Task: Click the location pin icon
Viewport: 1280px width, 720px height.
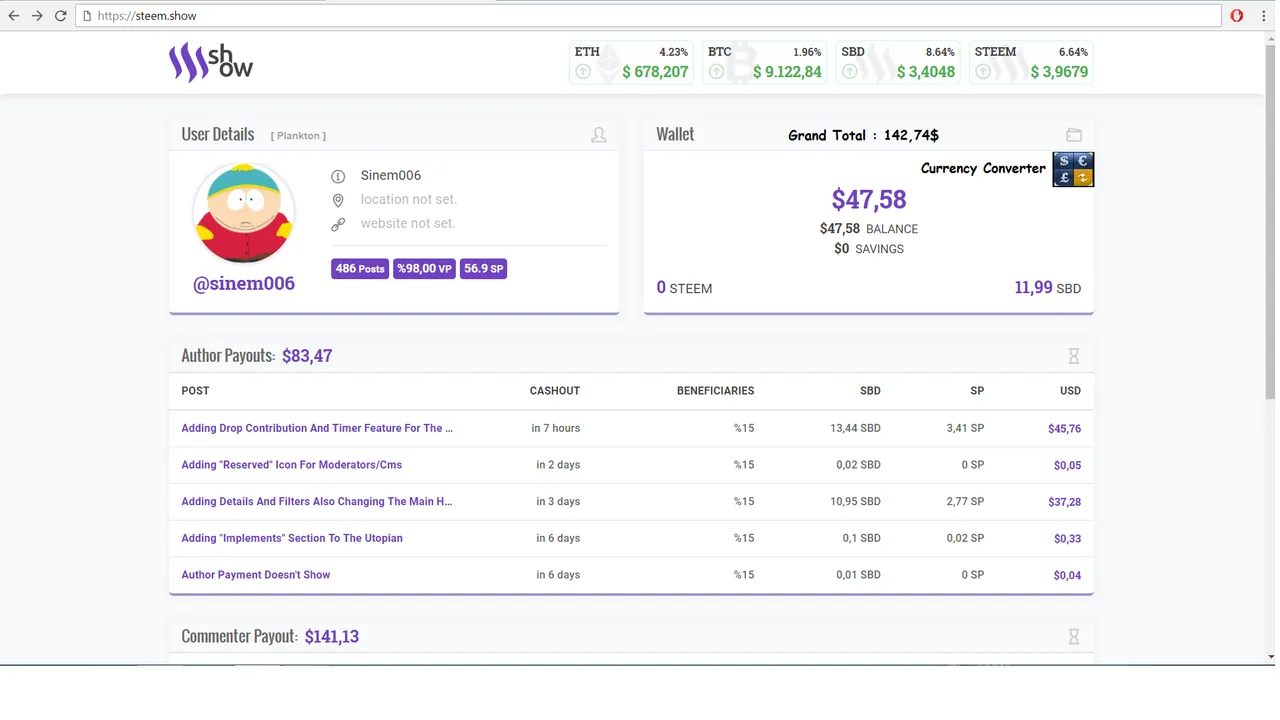Action: coord(338,200)
